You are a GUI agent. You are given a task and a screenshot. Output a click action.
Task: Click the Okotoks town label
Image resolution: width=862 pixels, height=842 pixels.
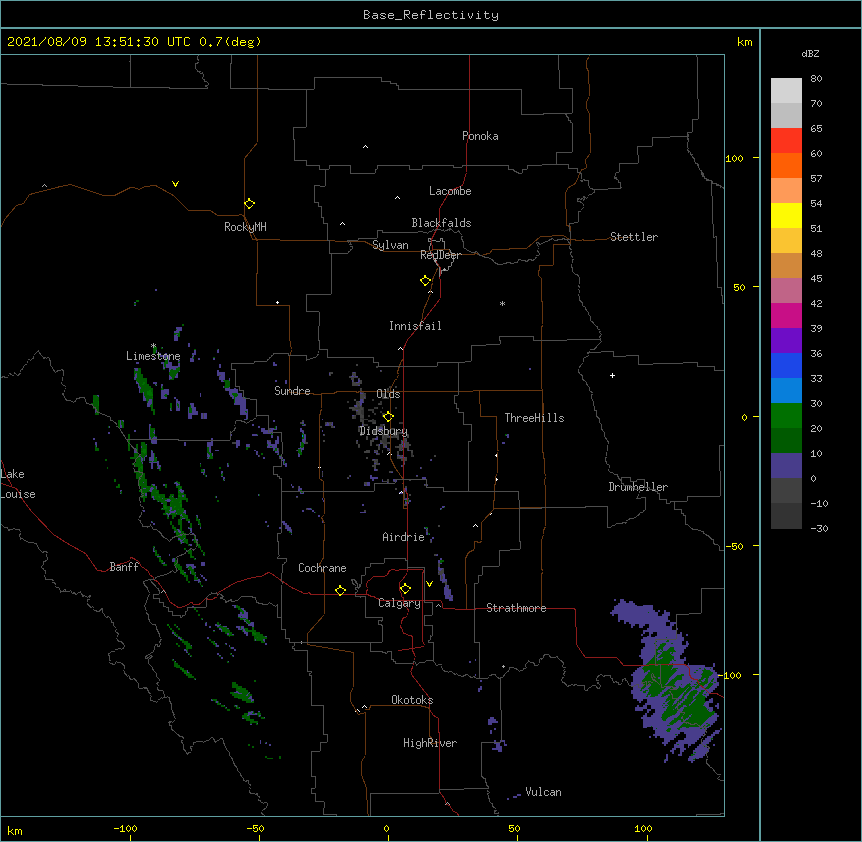coord(412,700)
